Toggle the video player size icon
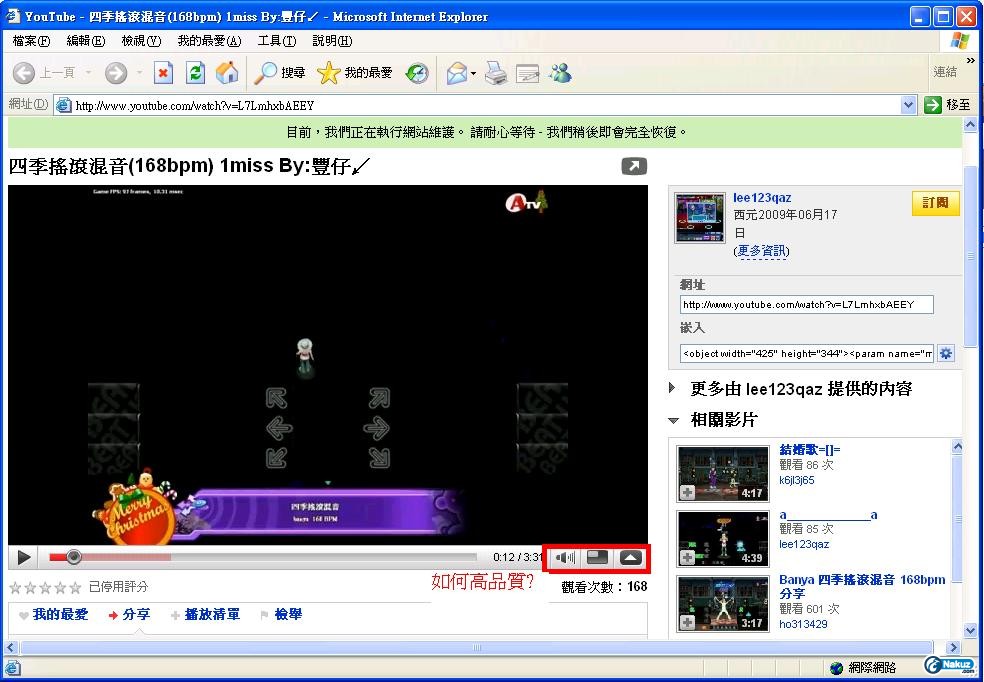984x682 pixels. 597,557
